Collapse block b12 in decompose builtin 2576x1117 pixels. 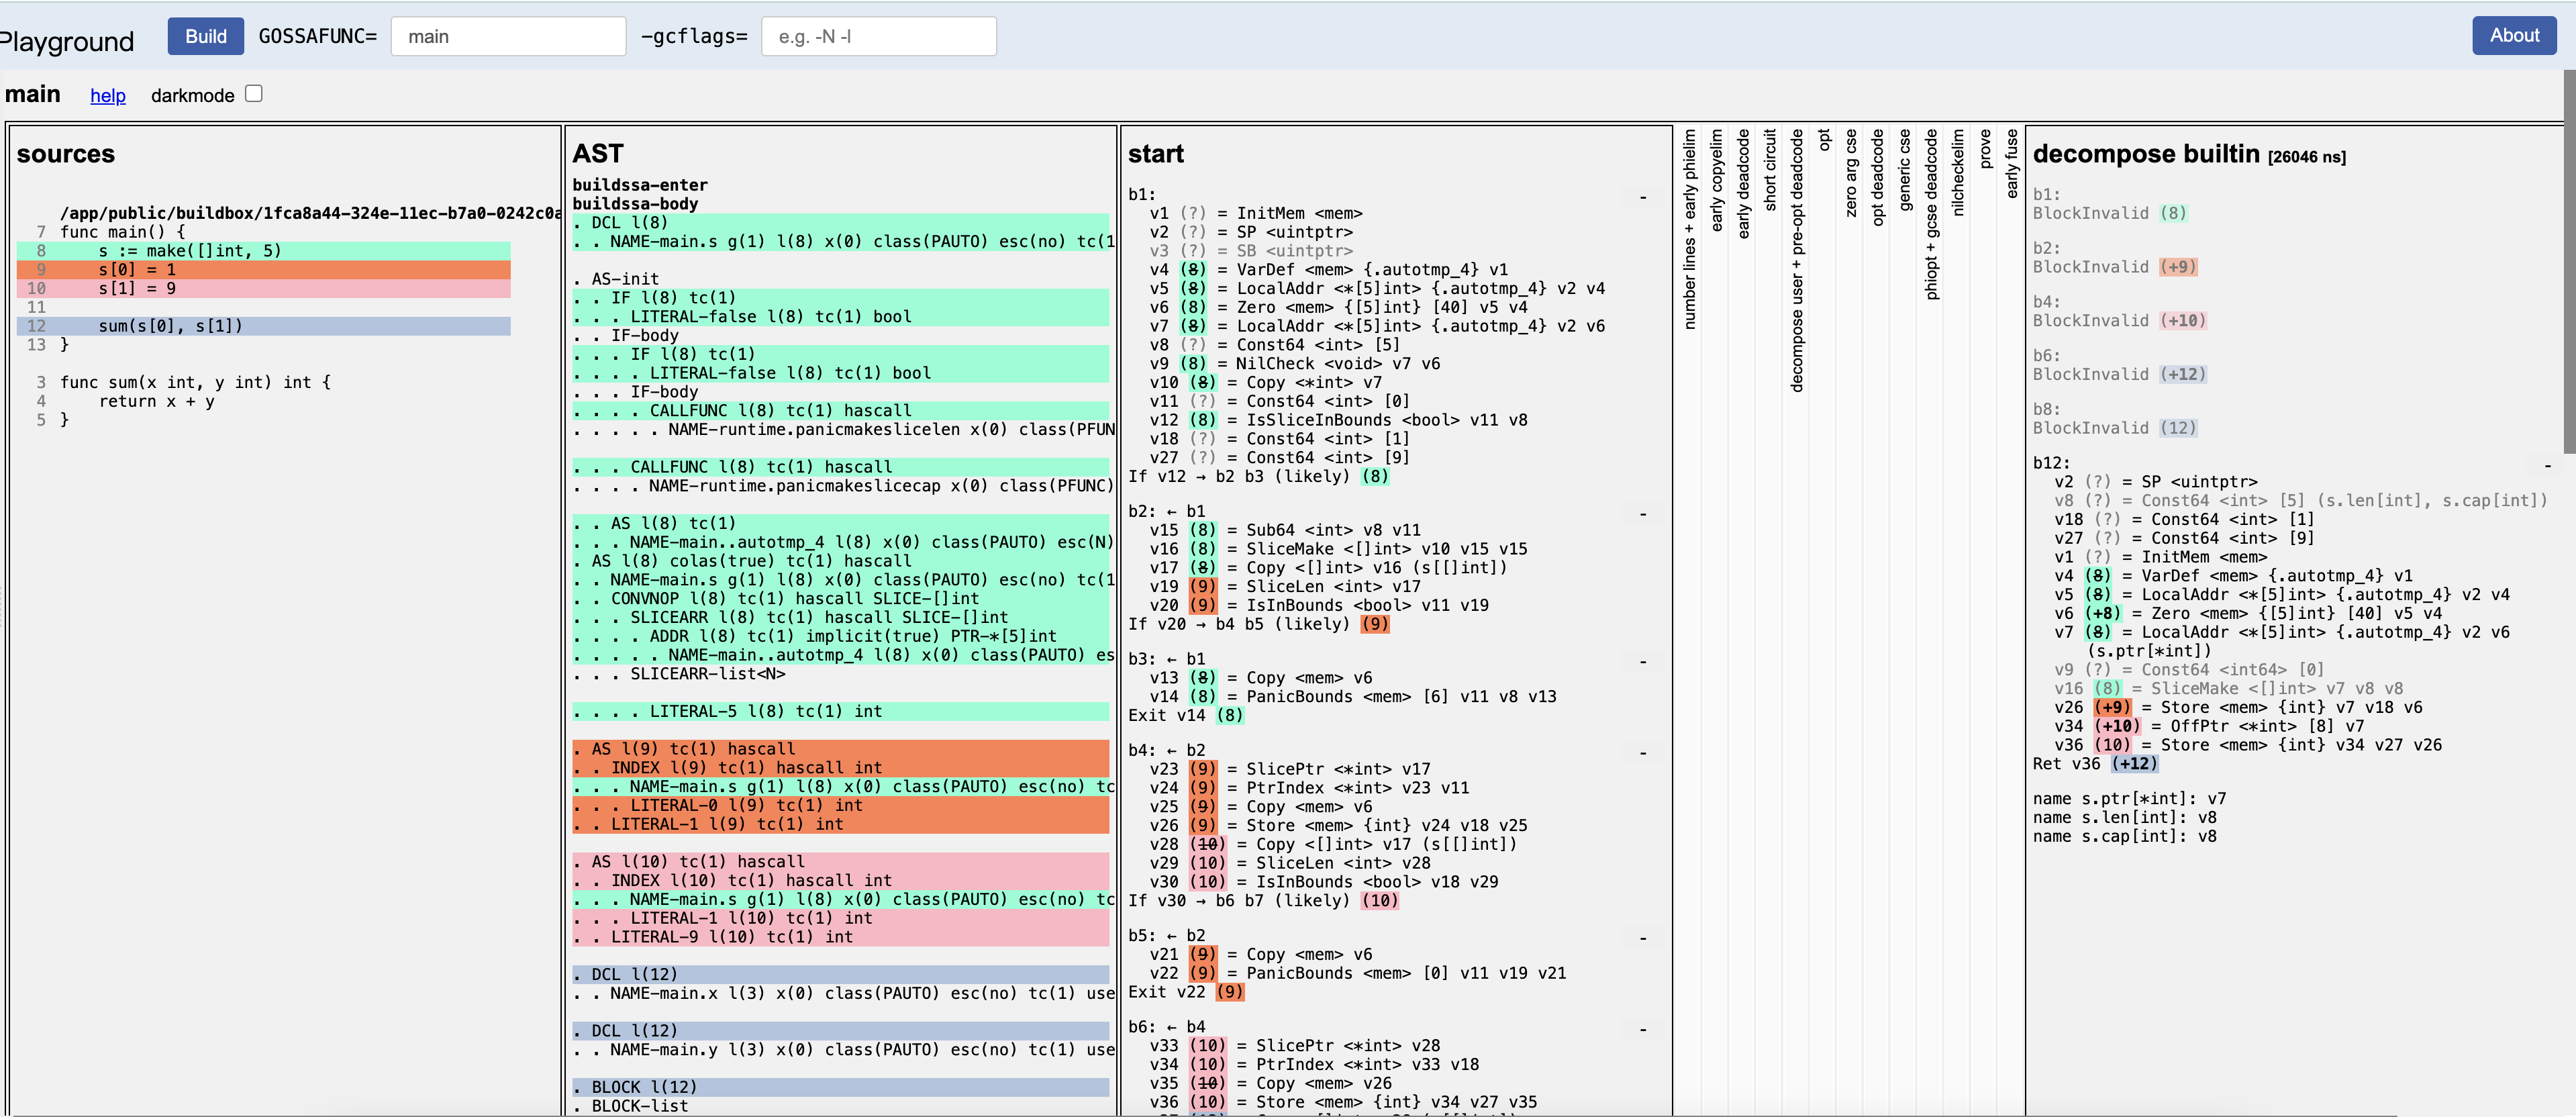(x=2547, y=466)
